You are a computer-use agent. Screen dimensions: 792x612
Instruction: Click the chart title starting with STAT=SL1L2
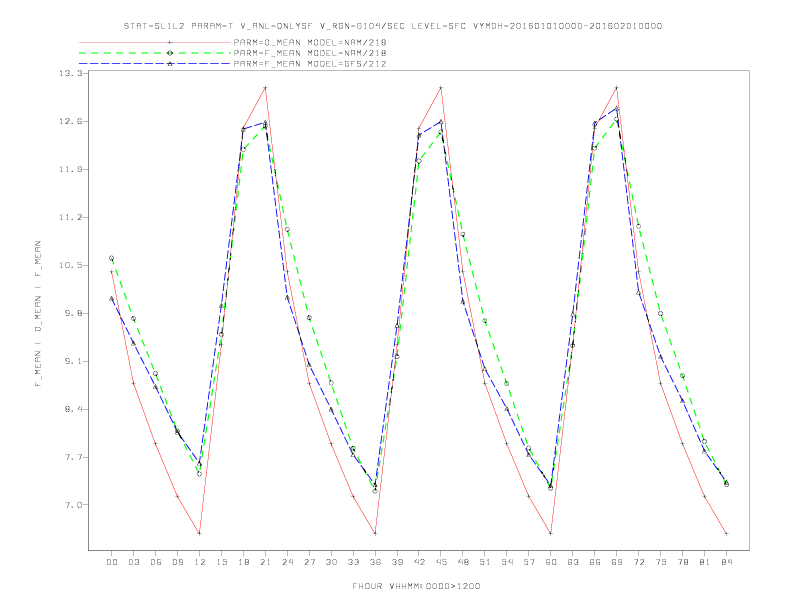pyautogui.click(x=393, y=26)
